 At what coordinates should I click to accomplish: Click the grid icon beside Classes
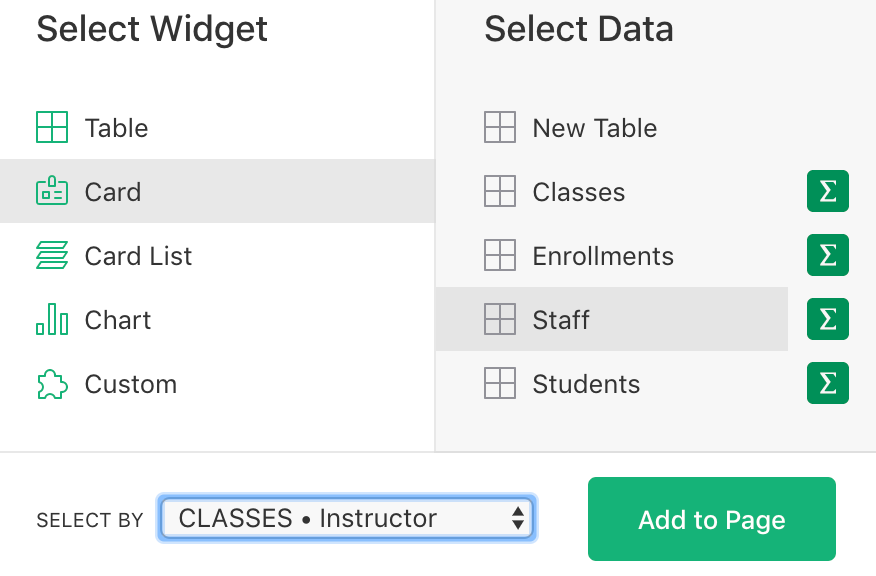pyautogui.click(x=500, y=191)
